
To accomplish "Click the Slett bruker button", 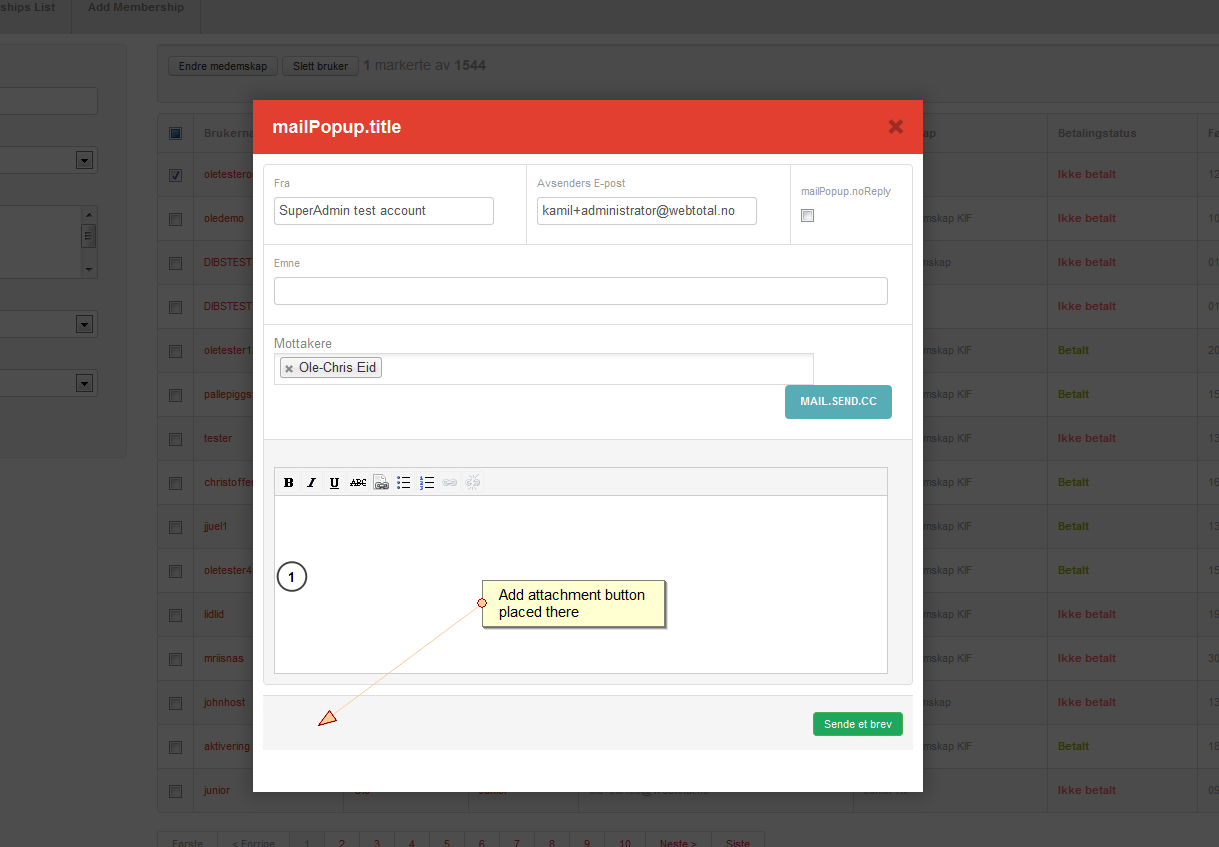I will pyautogui.click(x=320, y=66).
